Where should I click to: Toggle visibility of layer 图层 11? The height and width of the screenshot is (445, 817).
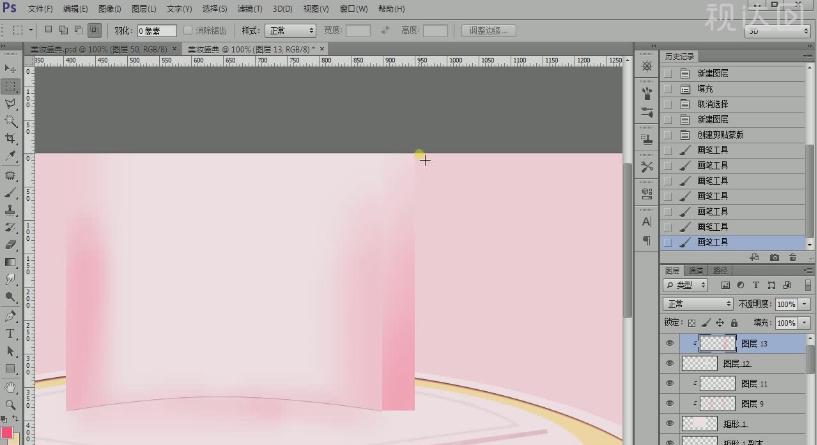670,383
